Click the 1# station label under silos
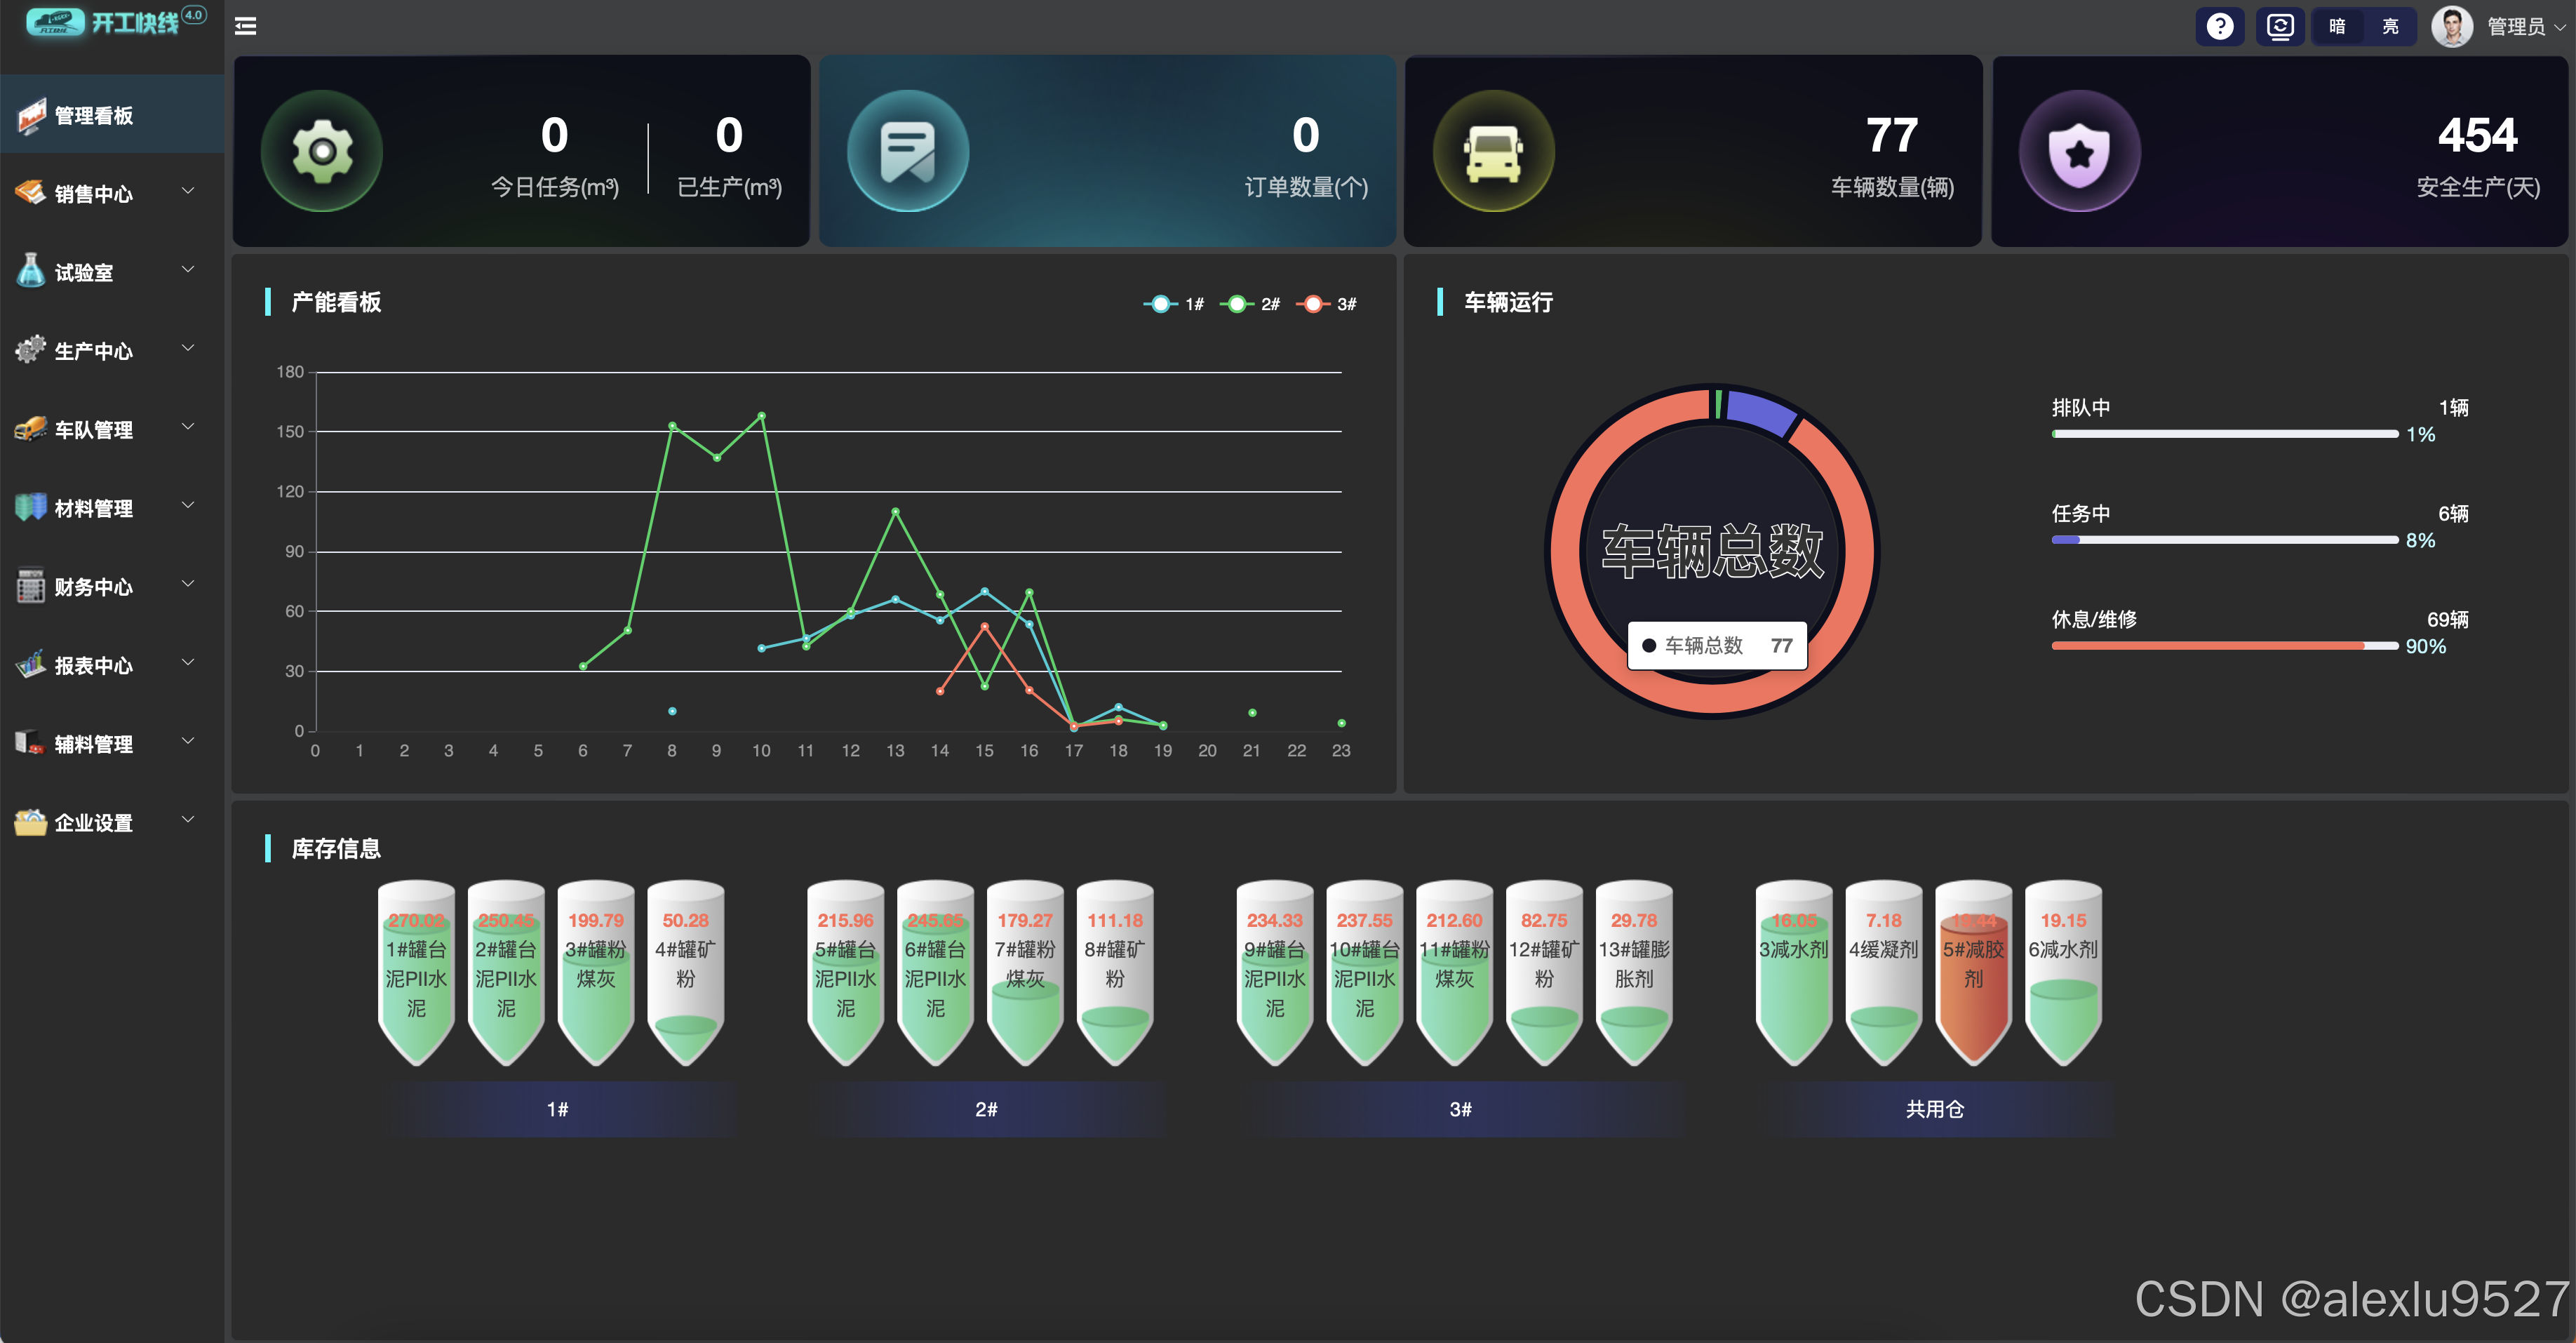2576x1343 pixels. click(x=557, y=1108)
